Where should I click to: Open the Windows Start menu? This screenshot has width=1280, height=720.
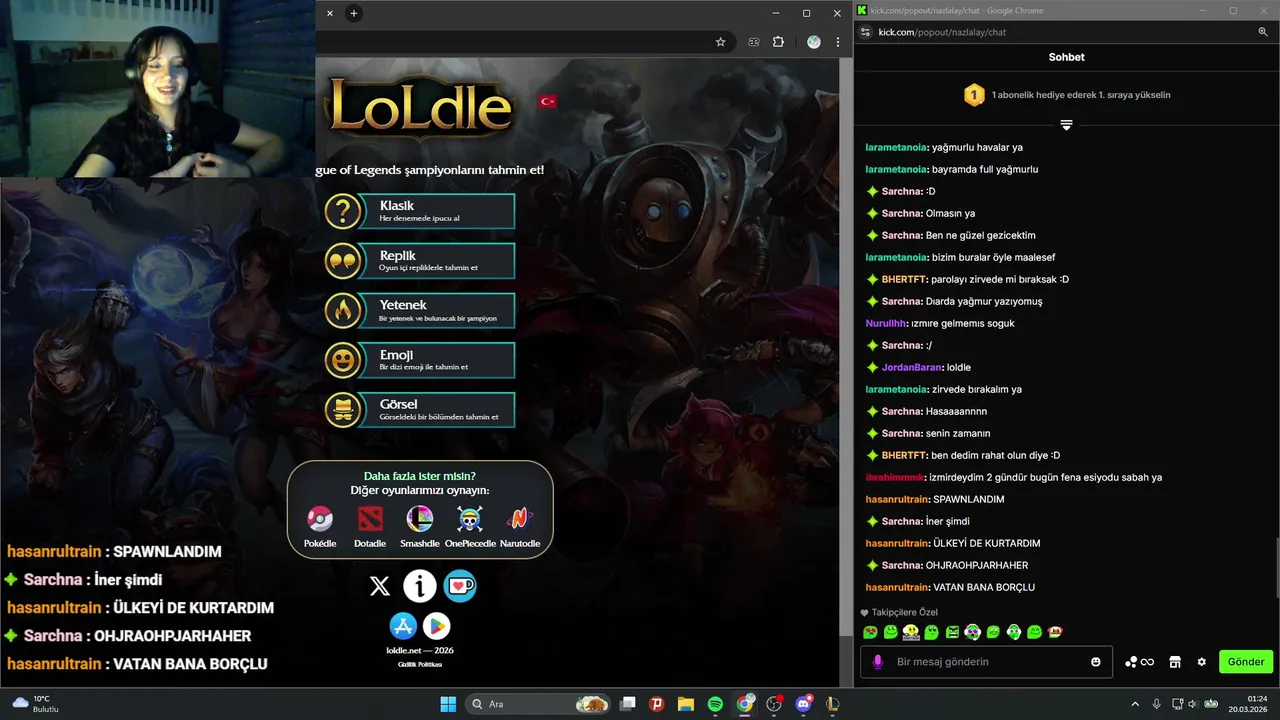tap(447, 704)
